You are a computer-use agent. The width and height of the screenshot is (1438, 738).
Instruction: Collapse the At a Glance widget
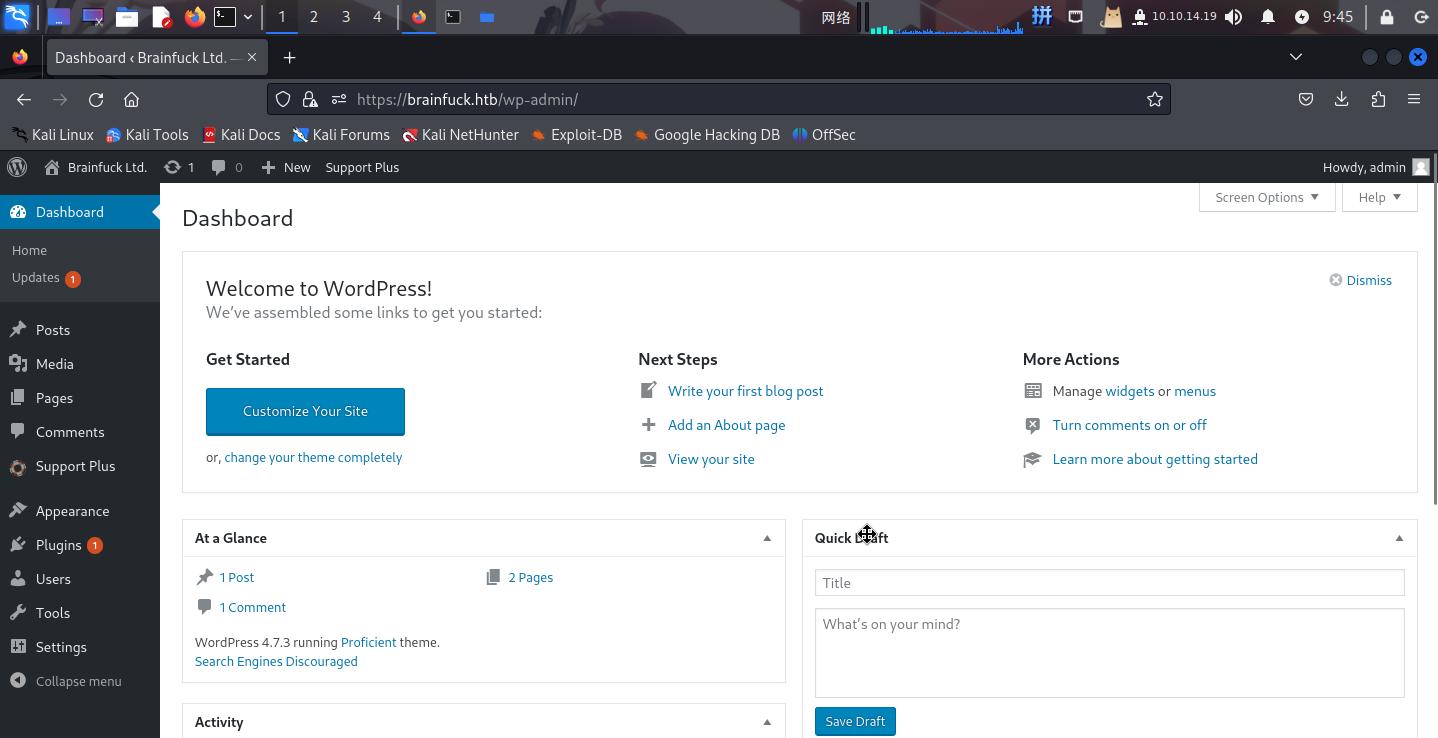click(x=767, y=538)
